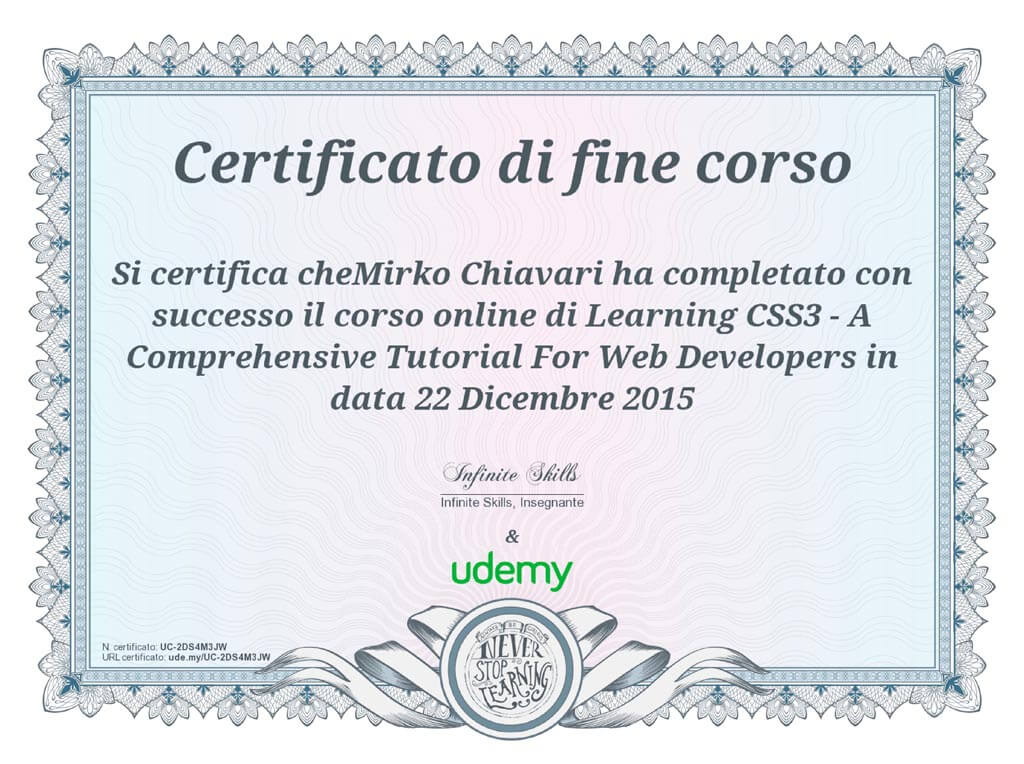
Task: Click the 'Infinite Skills, Insegnante' caption
Action: [512, 502]
